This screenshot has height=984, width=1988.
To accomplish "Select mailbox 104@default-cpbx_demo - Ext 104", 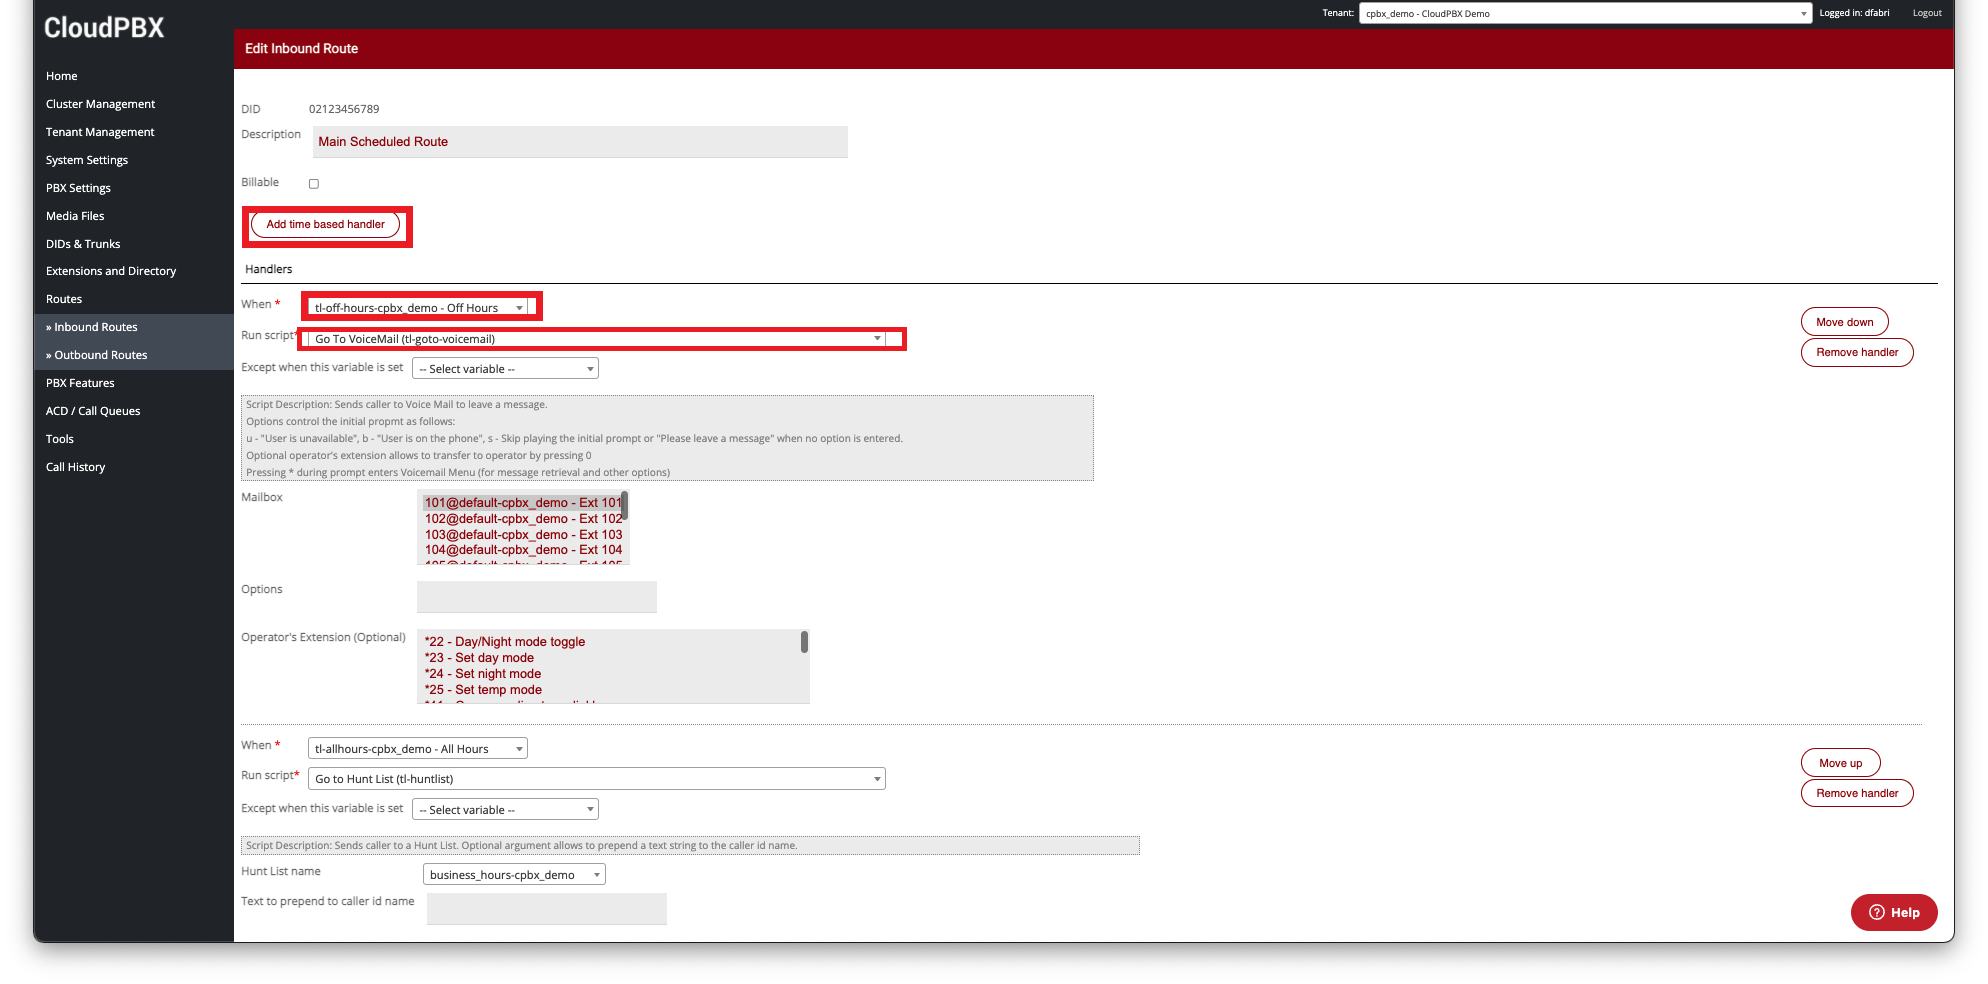I will point(523,550).
